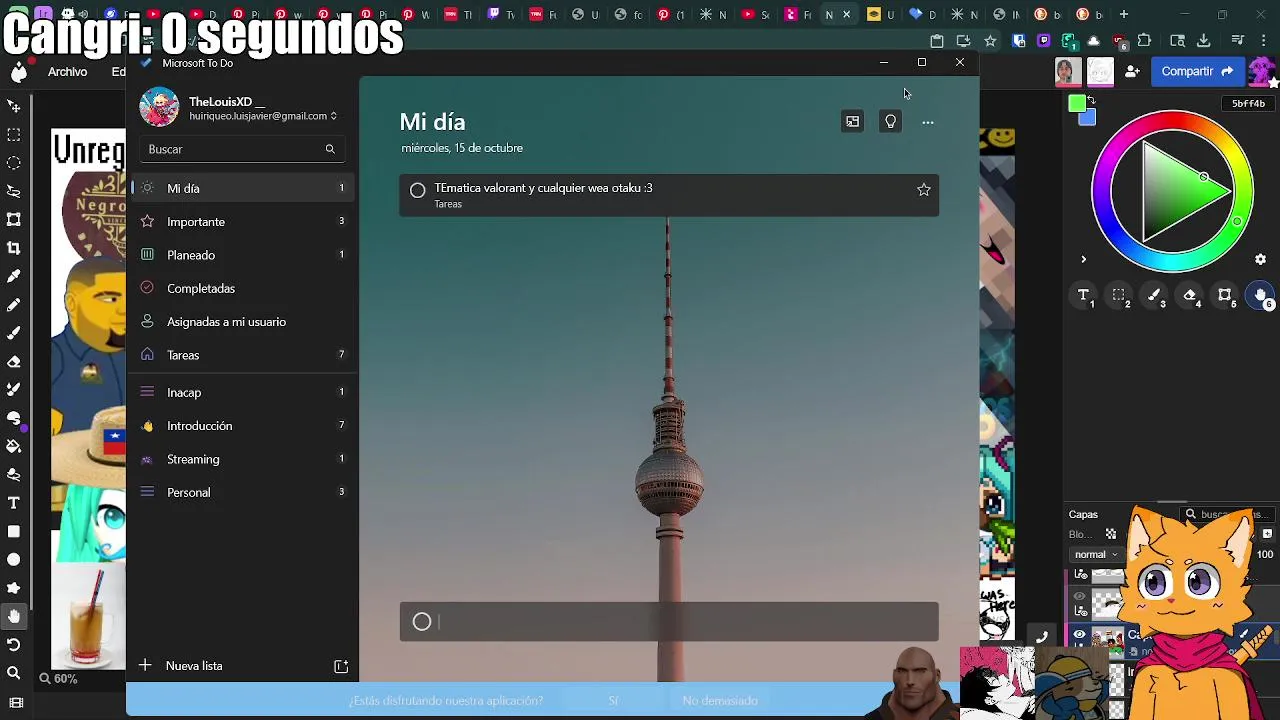Click the Buscar search field in To Do

click(243, 149)
